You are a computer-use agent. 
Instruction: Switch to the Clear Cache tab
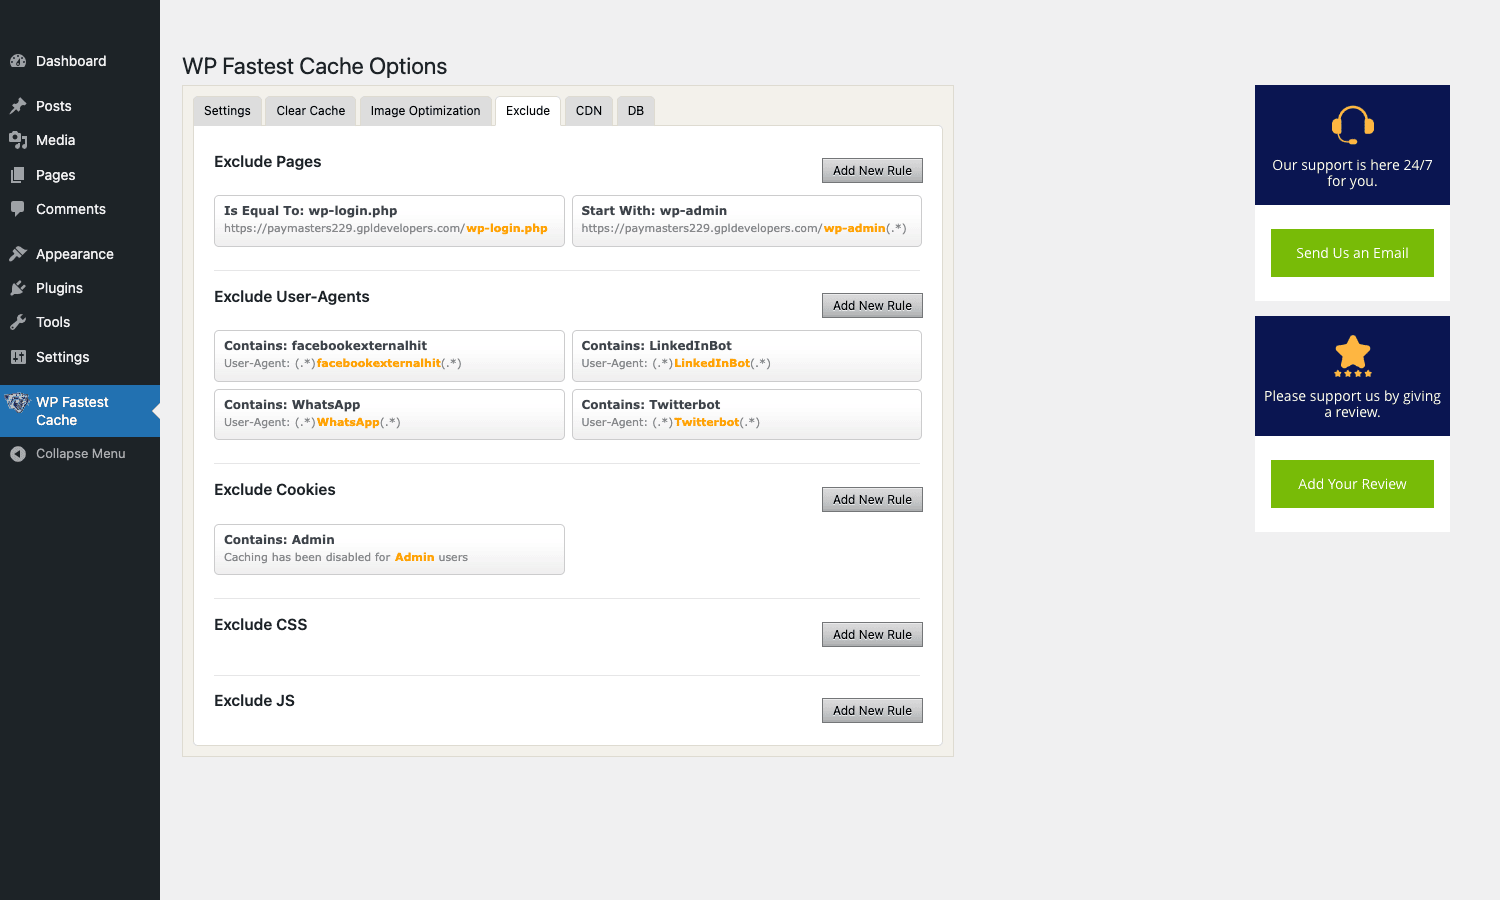pos(311,111)
